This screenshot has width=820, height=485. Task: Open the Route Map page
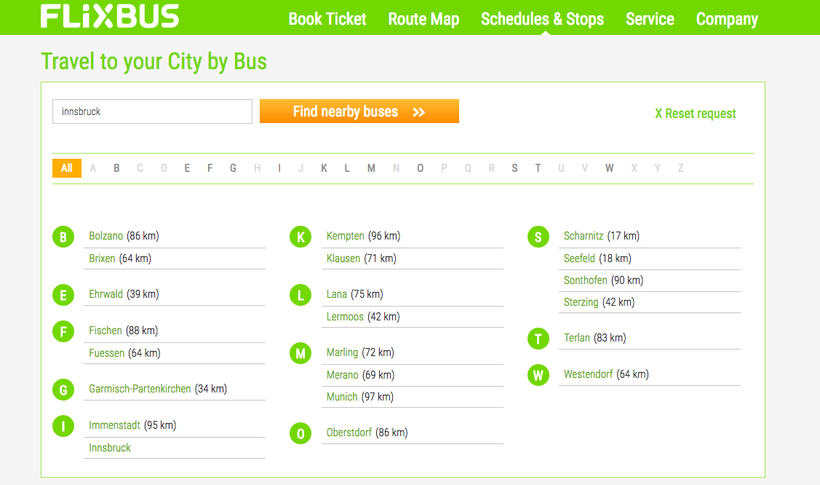point(423,19)
